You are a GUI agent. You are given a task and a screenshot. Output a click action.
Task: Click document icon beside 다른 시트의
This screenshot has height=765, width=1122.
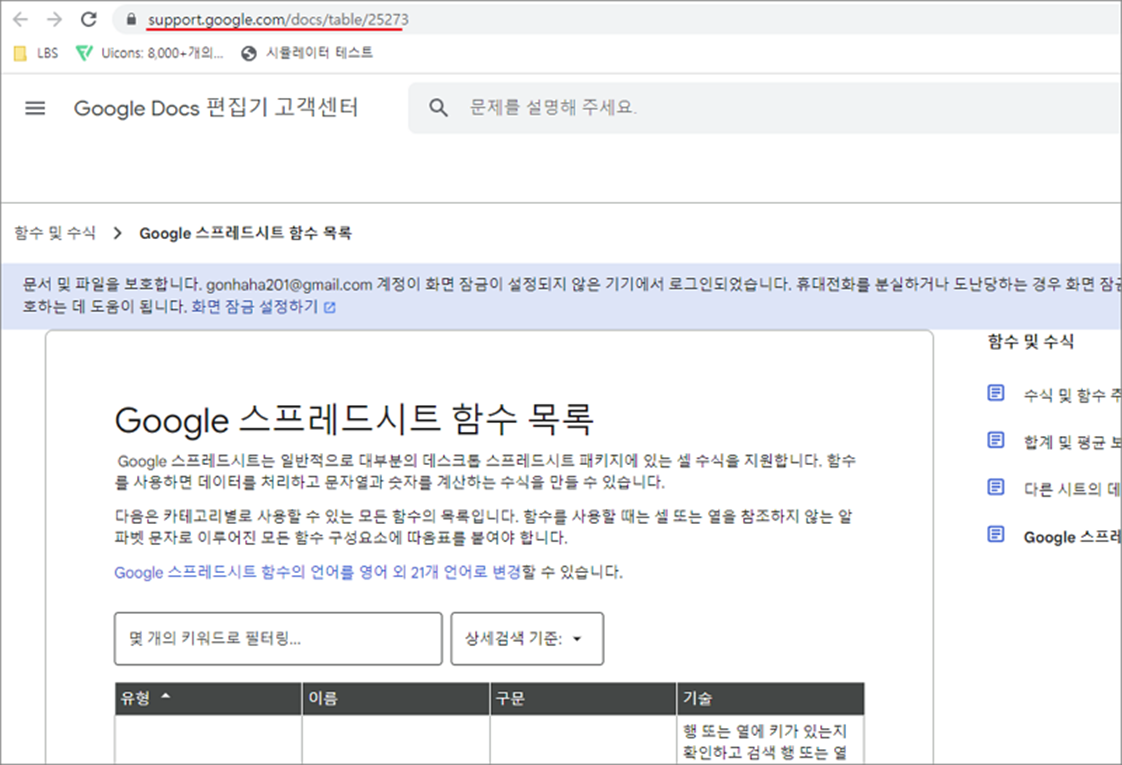(x=995, y=487)
